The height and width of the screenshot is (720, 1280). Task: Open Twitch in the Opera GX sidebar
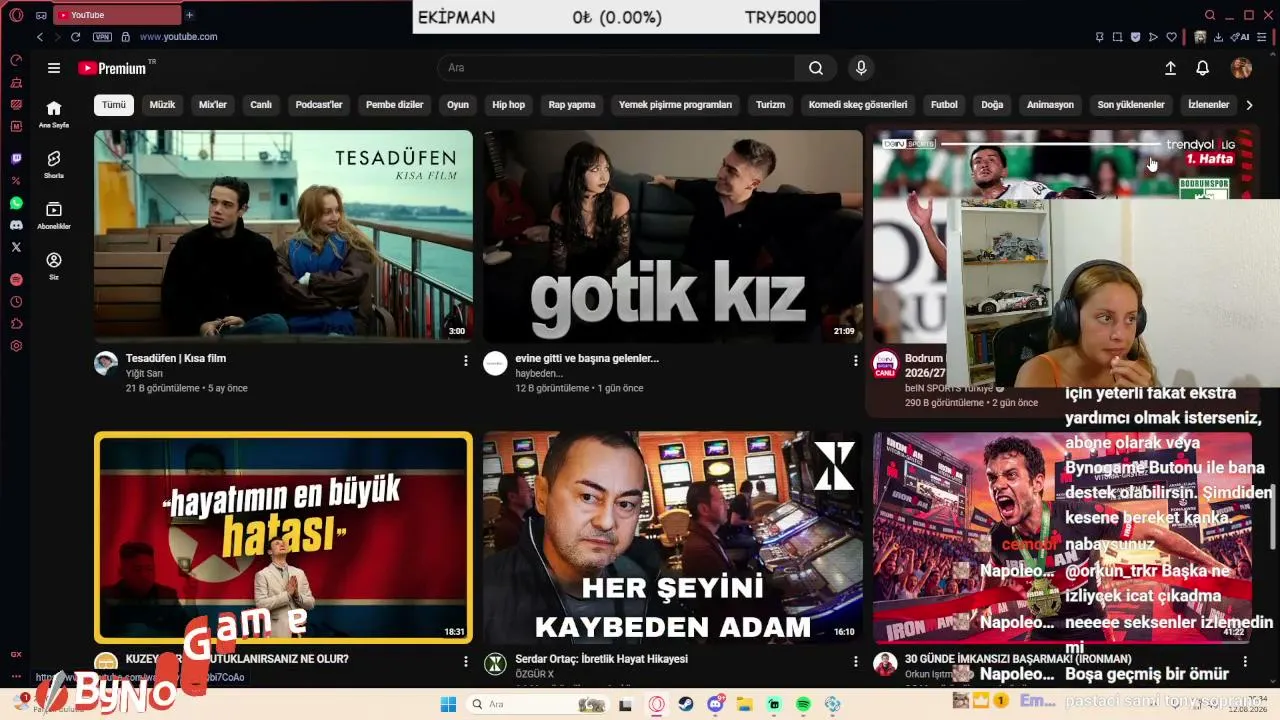(16, 159)
